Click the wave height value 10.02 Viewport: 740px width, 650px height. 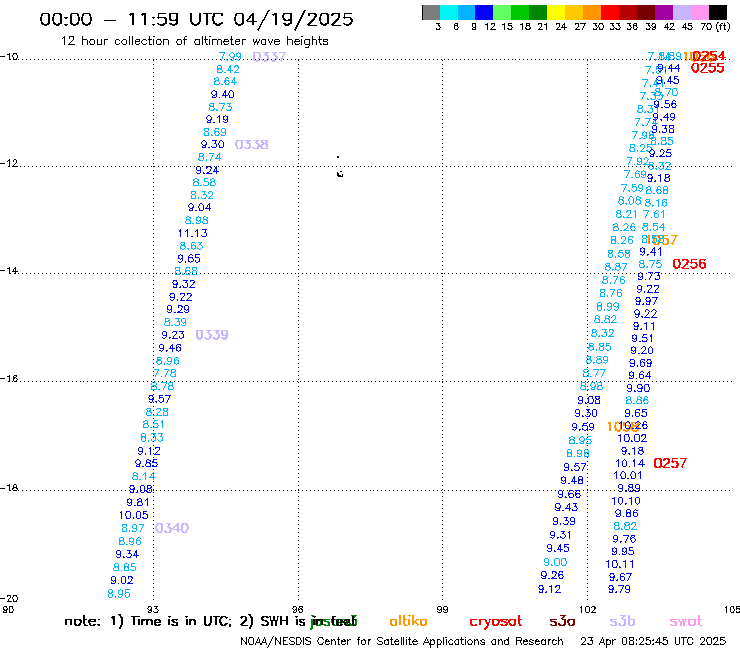pos(632,438)
